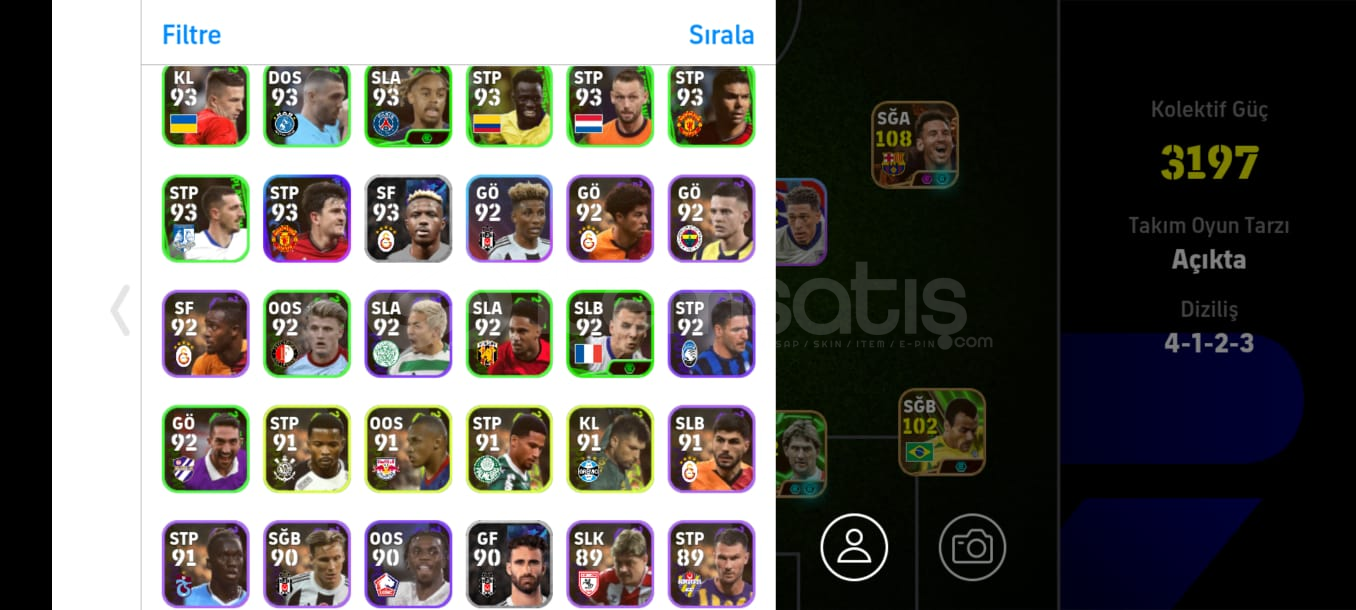Select the SĞA 108 Barcelona player card

click(x=914, y=144)
